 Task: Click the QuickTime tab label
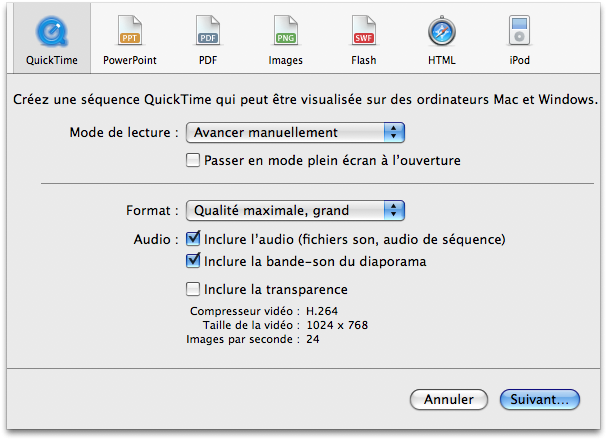tap(52, 60)
